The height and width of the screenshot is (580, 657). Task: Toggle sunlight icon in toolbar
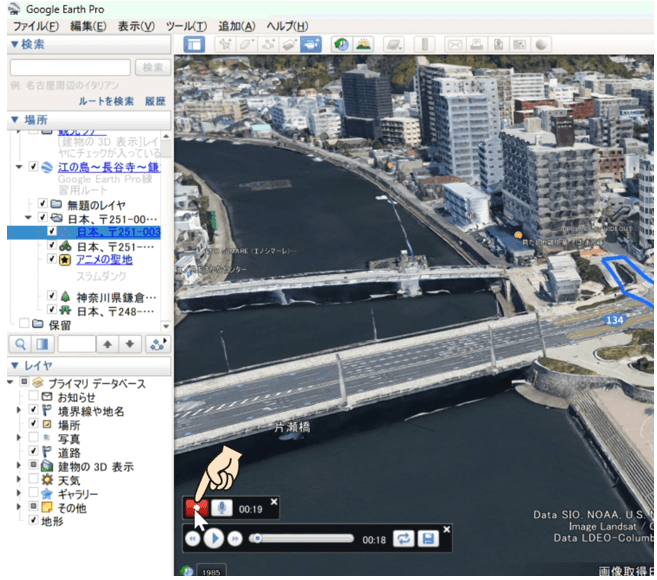363,44
